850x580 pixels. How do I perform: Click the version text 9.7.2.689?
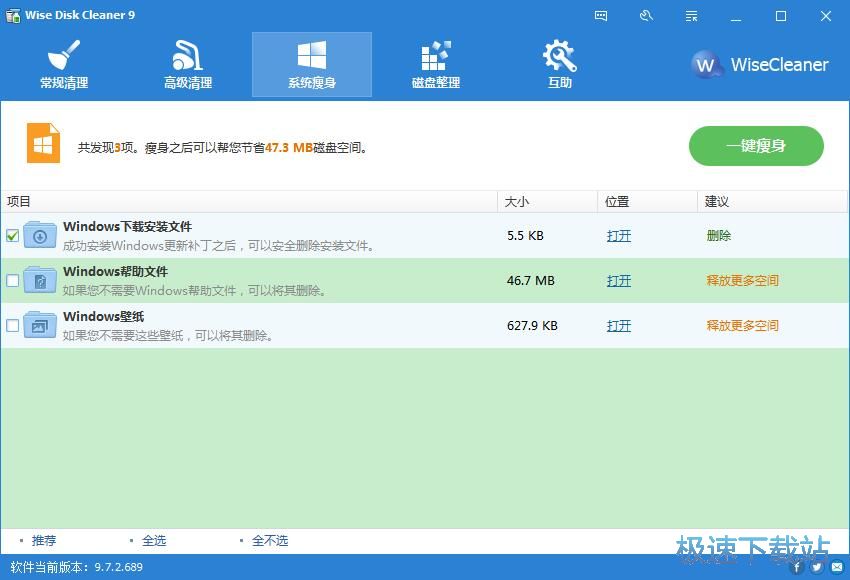coord(119,568)
